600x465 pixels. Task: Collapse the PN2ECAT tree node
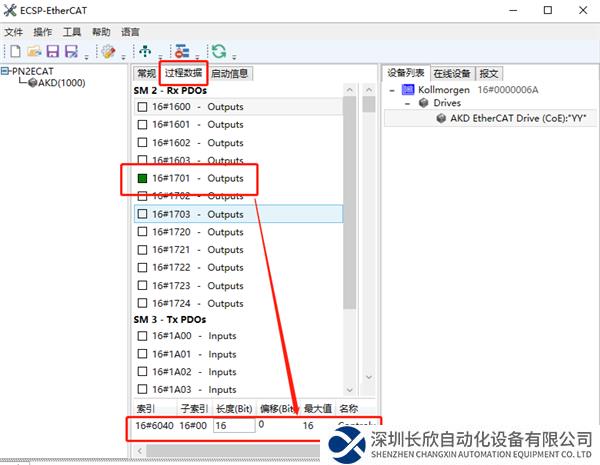[6, 72]
